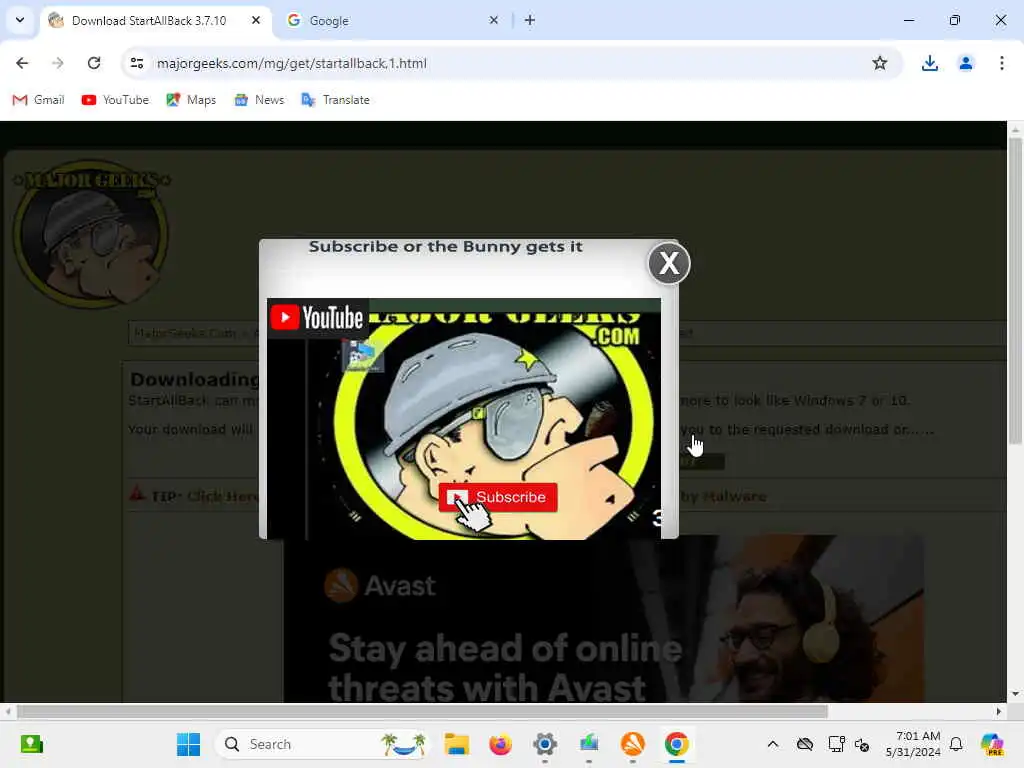This screenshot has height=768, width=1024.
Task: Close the Download StartAllBack tab
Action: [256, 20]
